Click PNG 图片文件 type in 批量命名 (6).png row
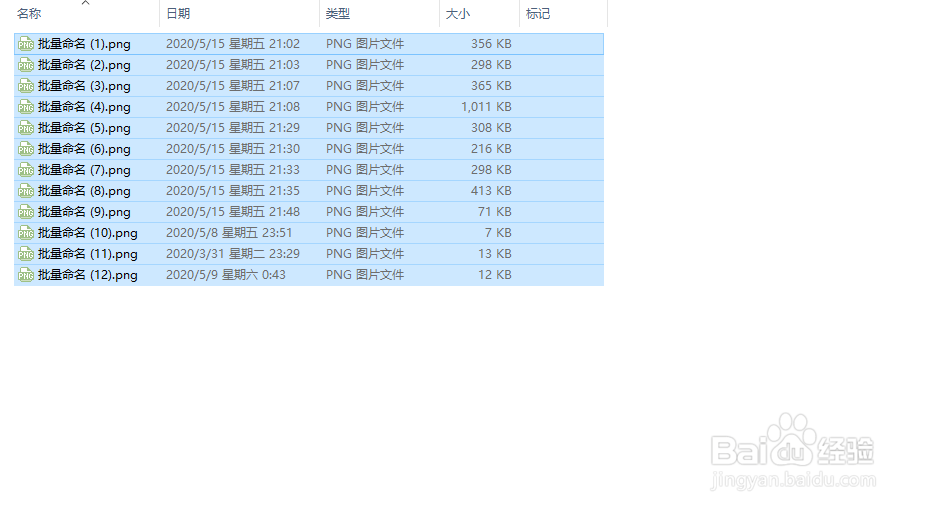This screenshot has height=512, width=927. pyautogui.click(x=365, y=148)
